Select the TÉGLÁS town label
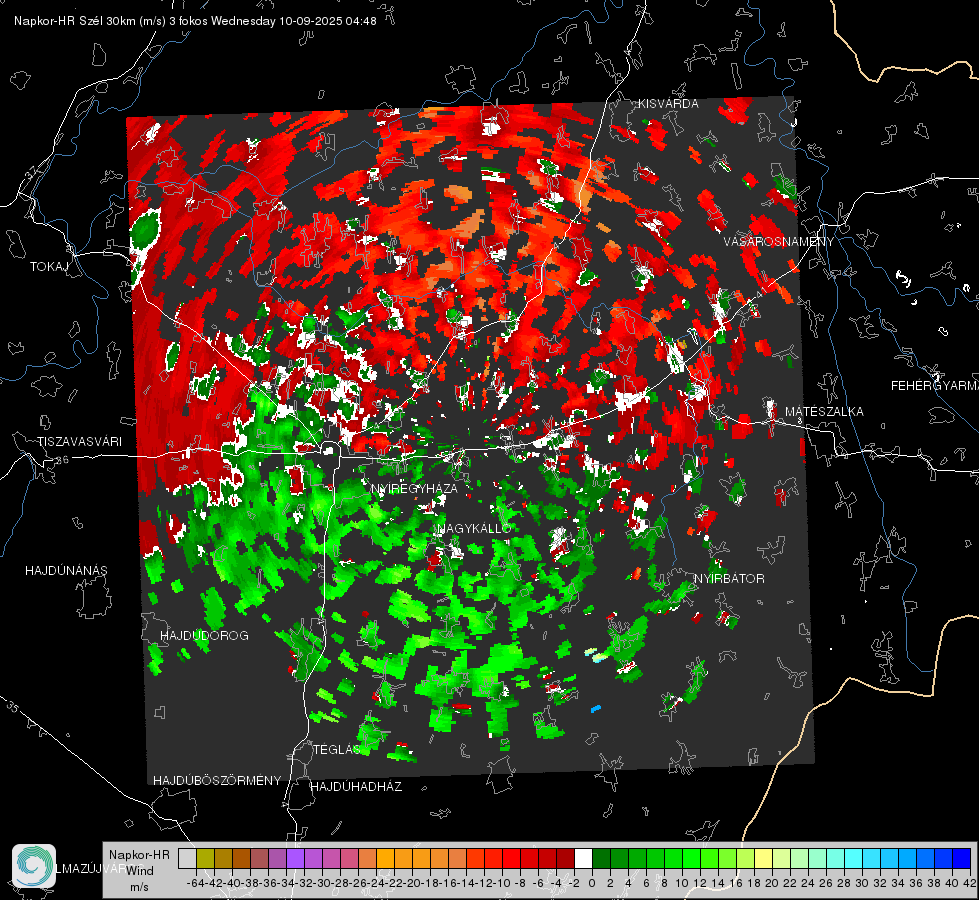Screen dimensions: 979x900 (336, 749)
